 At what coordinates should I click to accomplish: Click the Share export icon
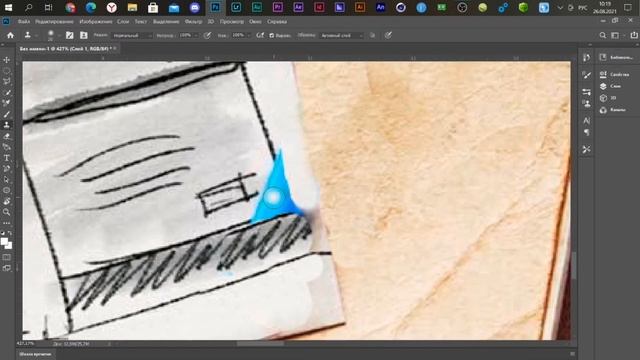(x=634, y=36)
